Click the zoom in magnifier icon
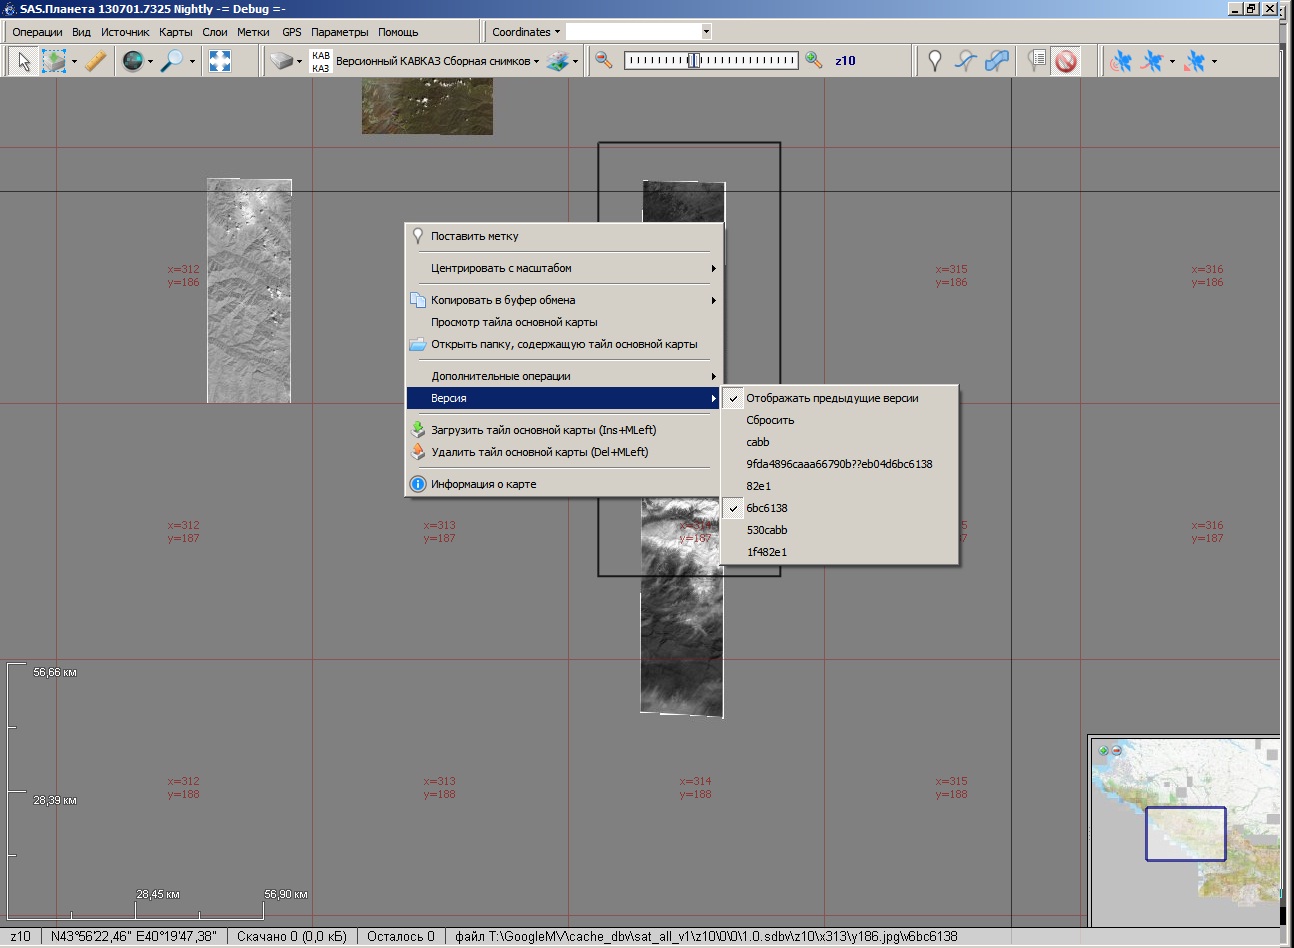Image resolution: width=1294 pixels, height=948 pixels. 814,61
